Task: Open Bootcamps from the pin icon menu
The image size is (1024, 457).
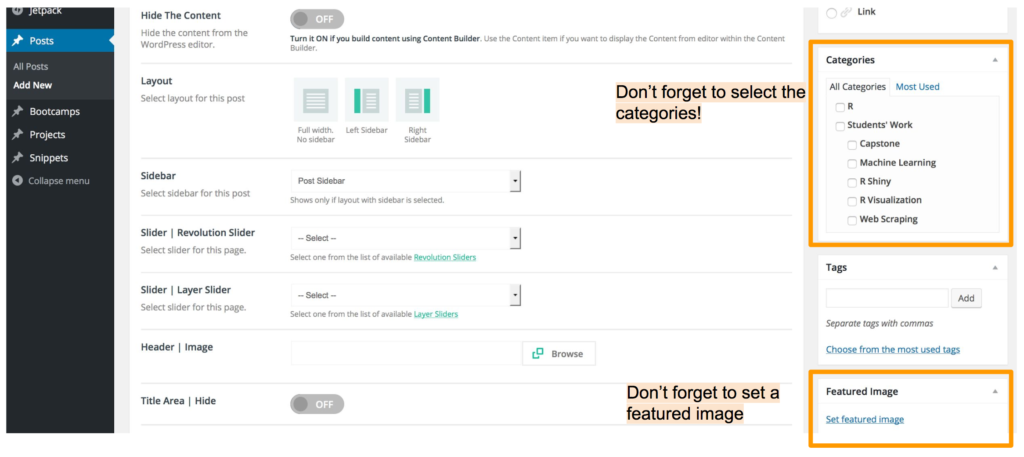Action: 18,112
